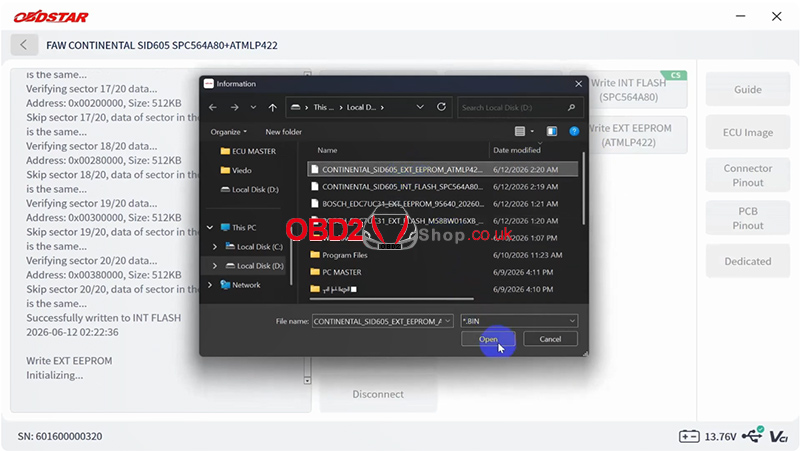The height and width of the screenshot is (451, 800).
Task: Cancel the file selection dialog
Action: tap(550, 339)
